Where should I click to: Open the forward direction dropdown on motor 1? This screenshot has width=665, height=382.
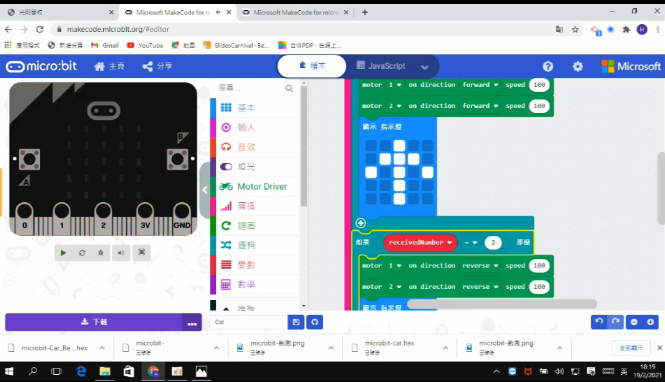click(480, 85)
